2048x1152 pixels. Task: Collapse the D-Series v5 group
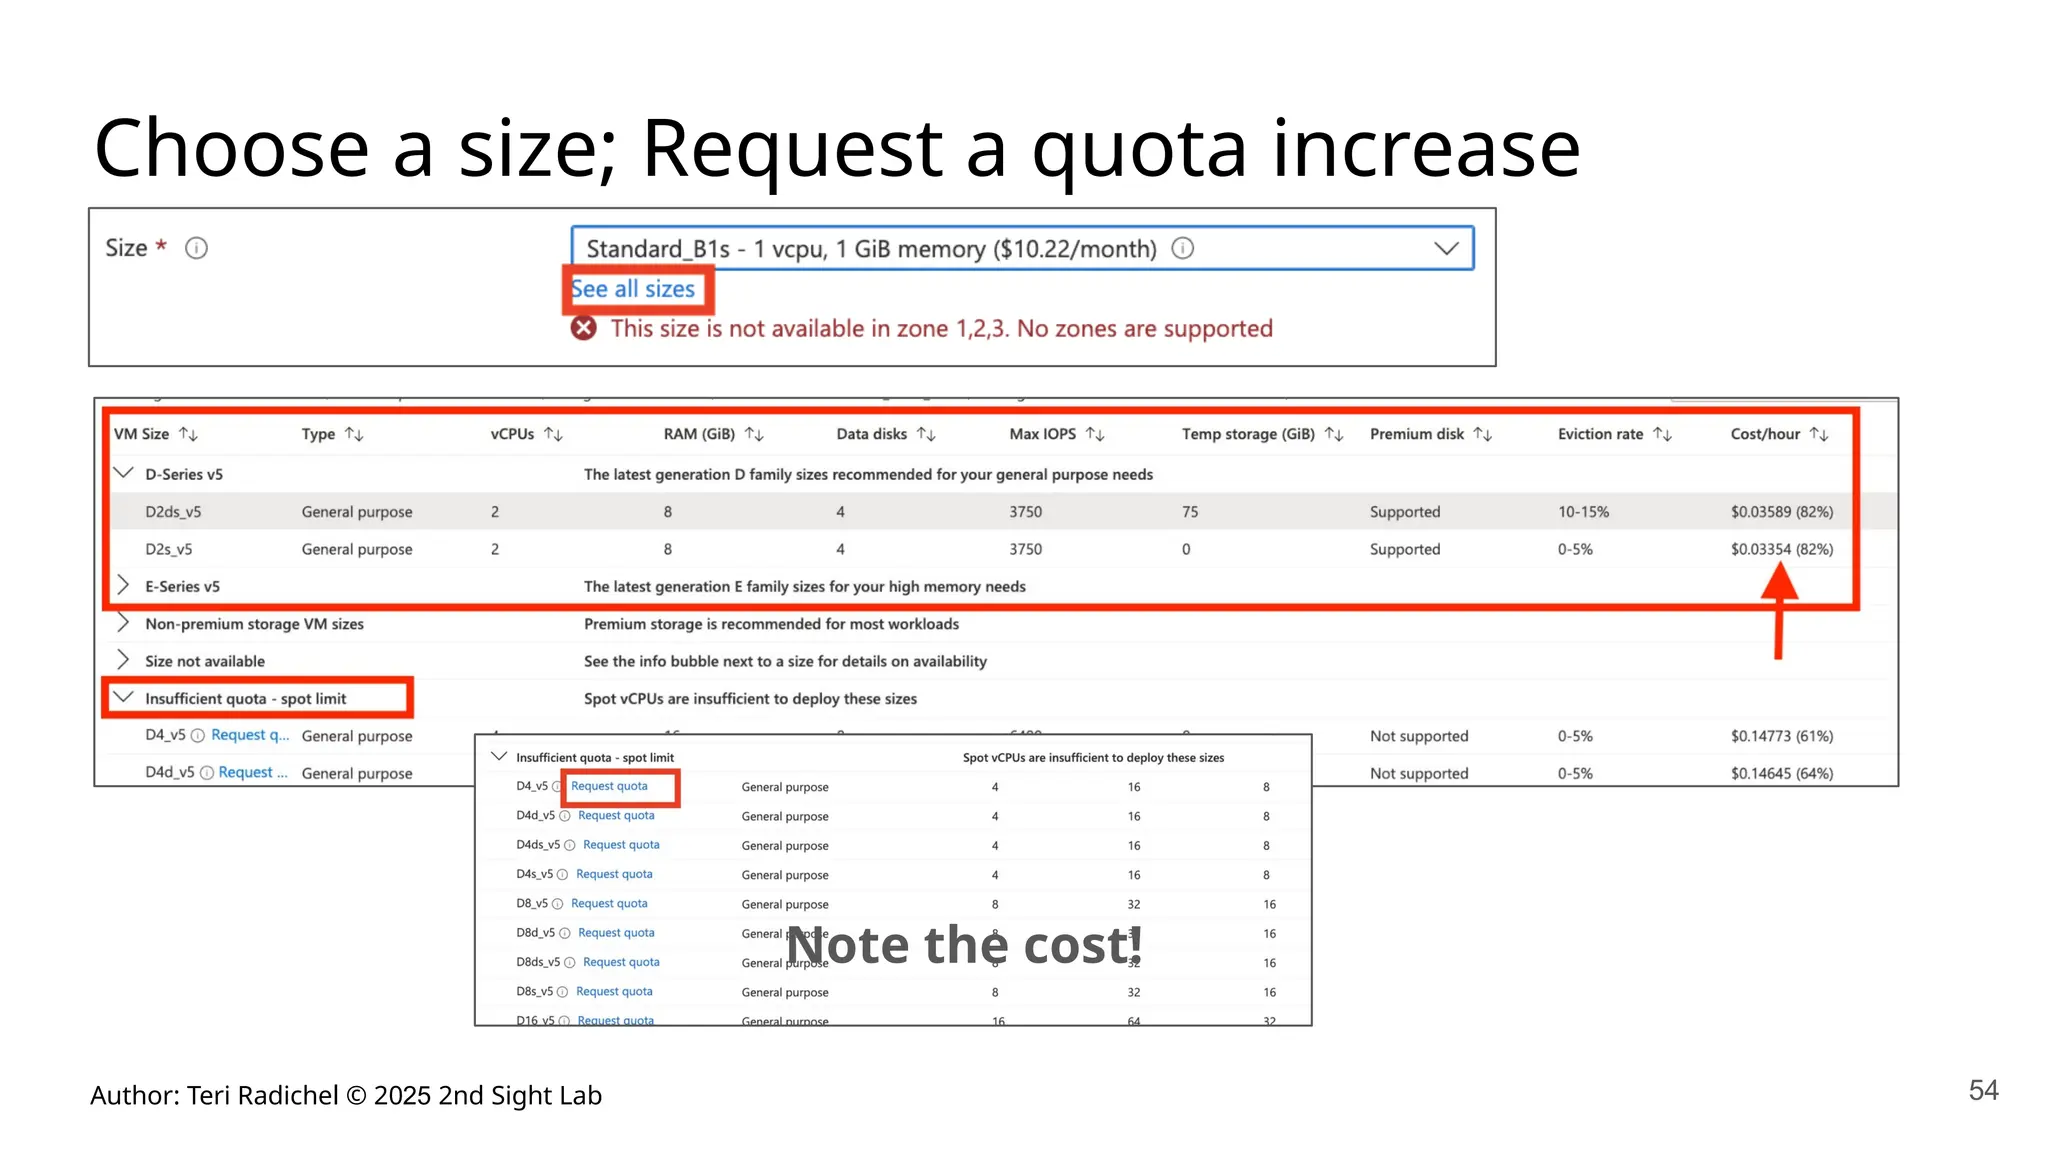tap(123, 473)
